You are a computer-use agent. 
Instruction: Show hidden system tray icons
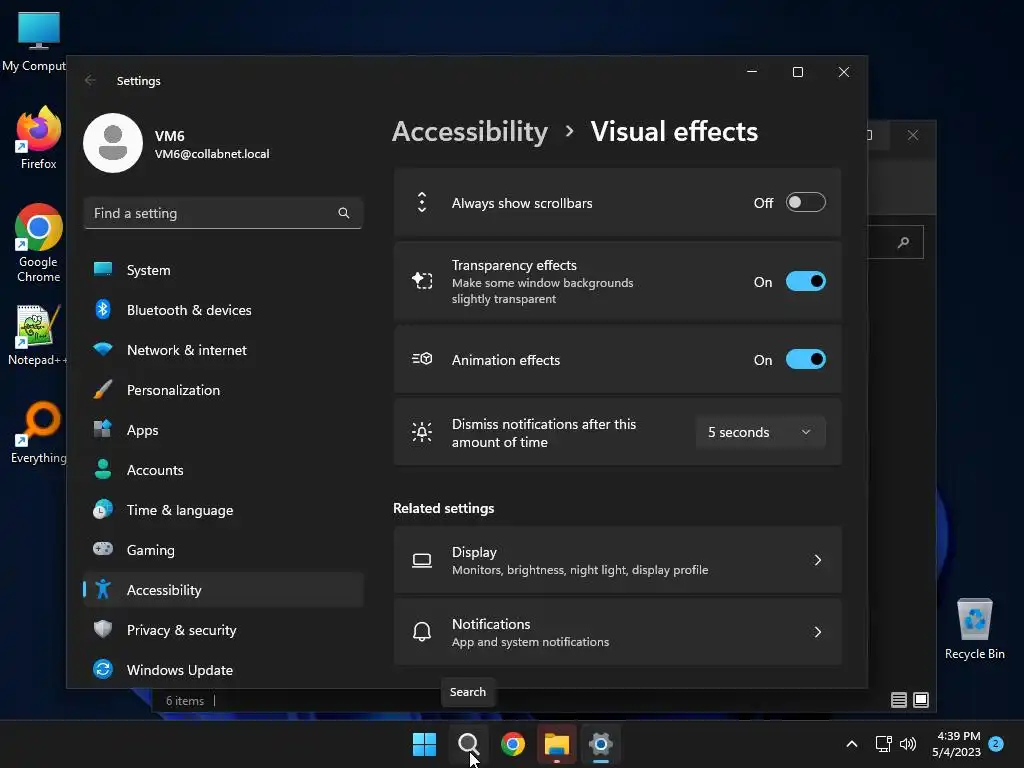(x=852, y=744)
